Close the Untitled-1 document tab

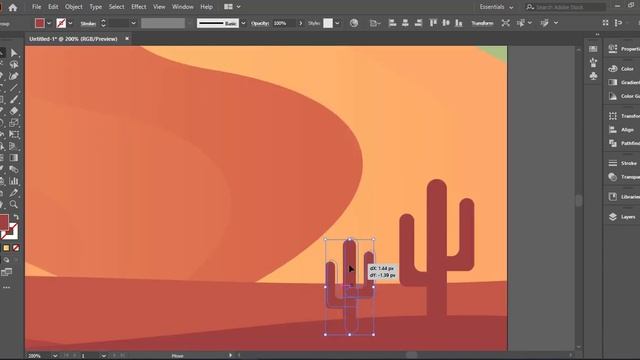[127, 39]
